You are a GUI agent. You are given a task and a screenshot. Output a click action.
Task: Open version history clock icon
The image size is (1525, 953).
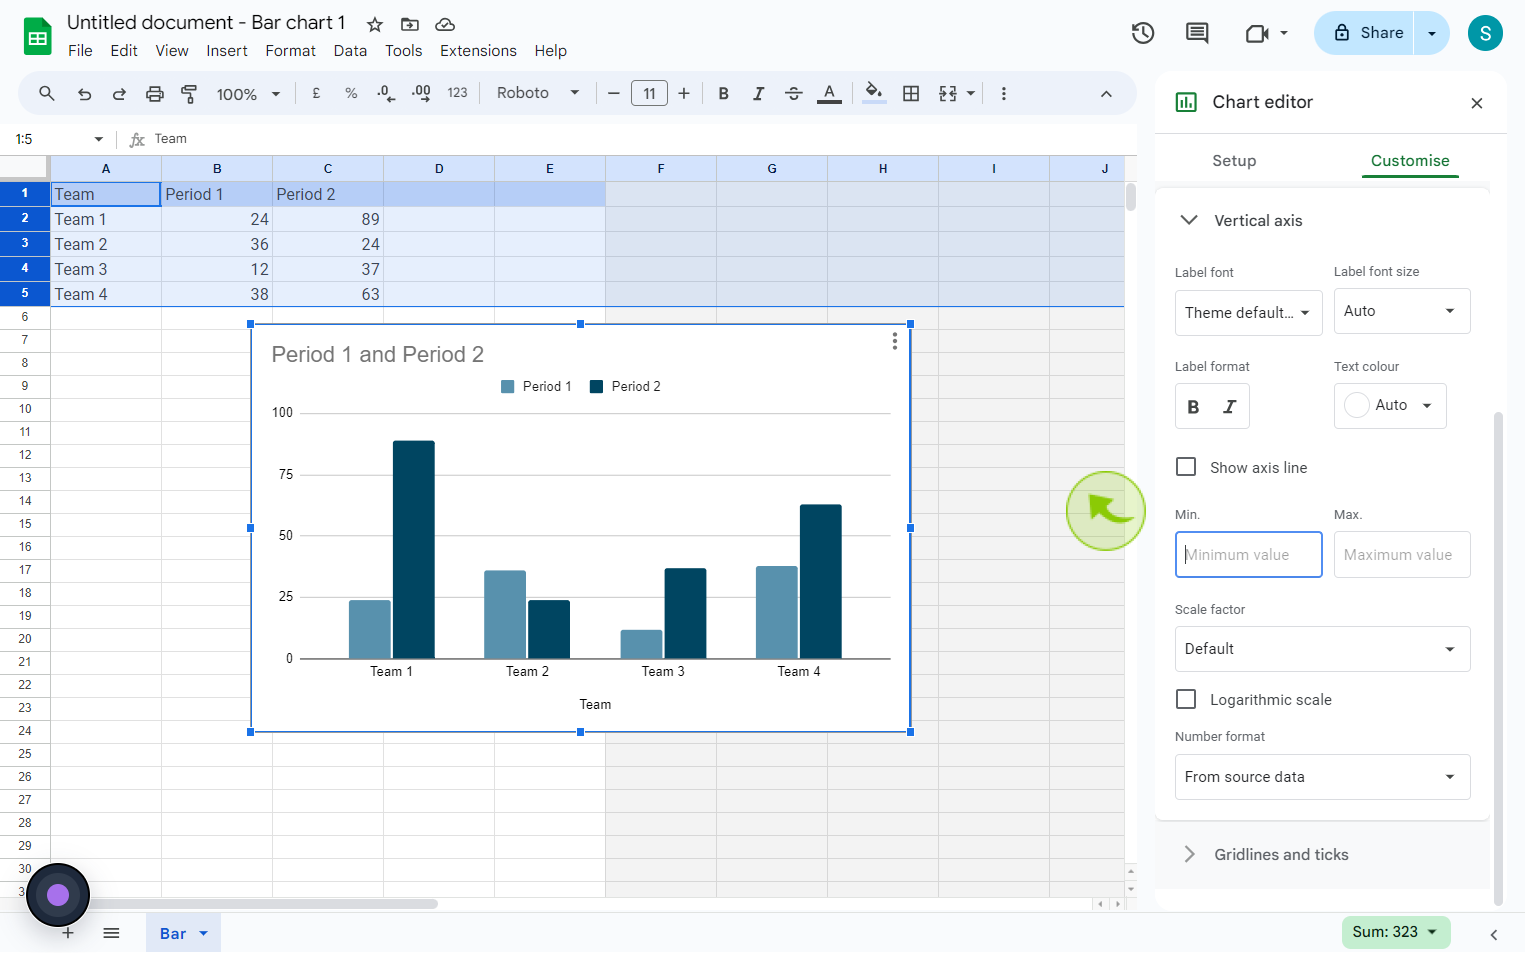[x=1143, y=33]
